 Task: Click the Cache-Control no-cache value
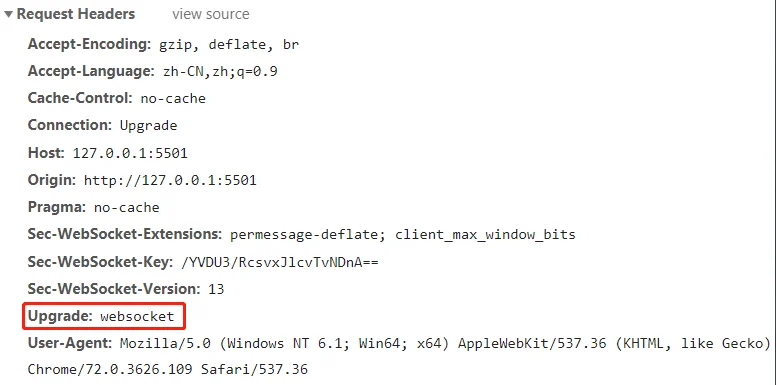click(x=173, y=98)
